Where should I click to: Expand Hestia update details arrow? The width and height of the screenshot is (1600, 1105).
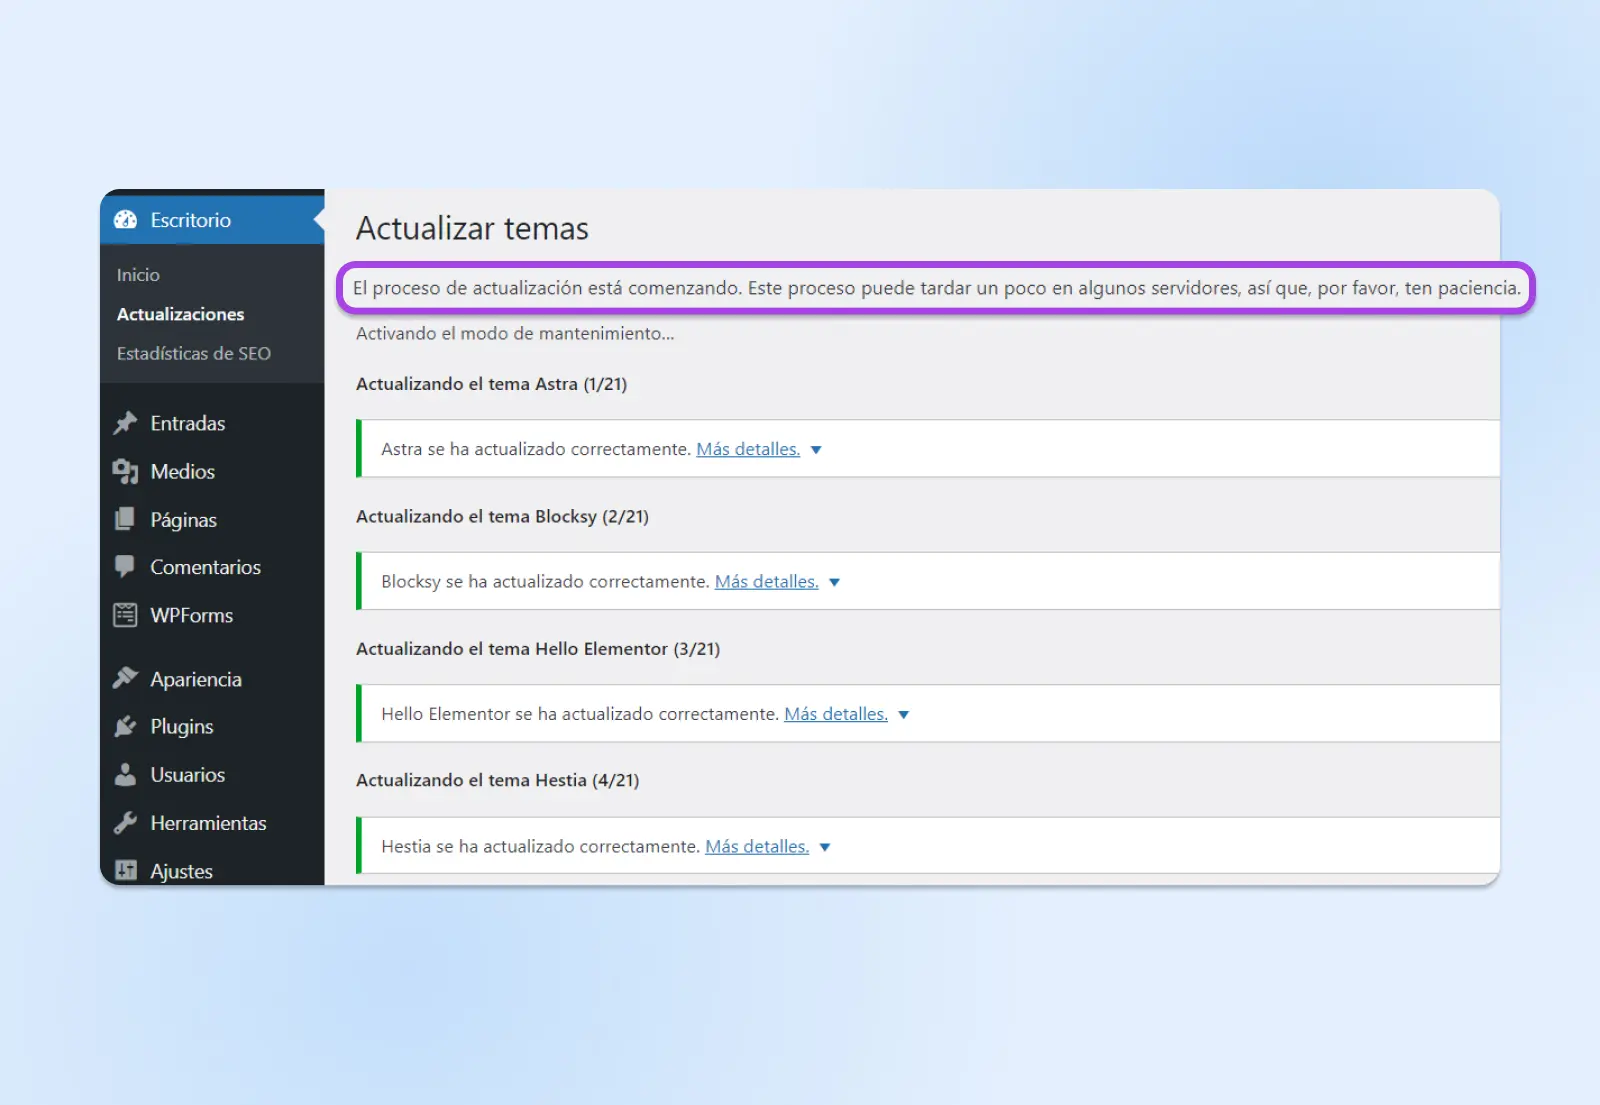825,847
